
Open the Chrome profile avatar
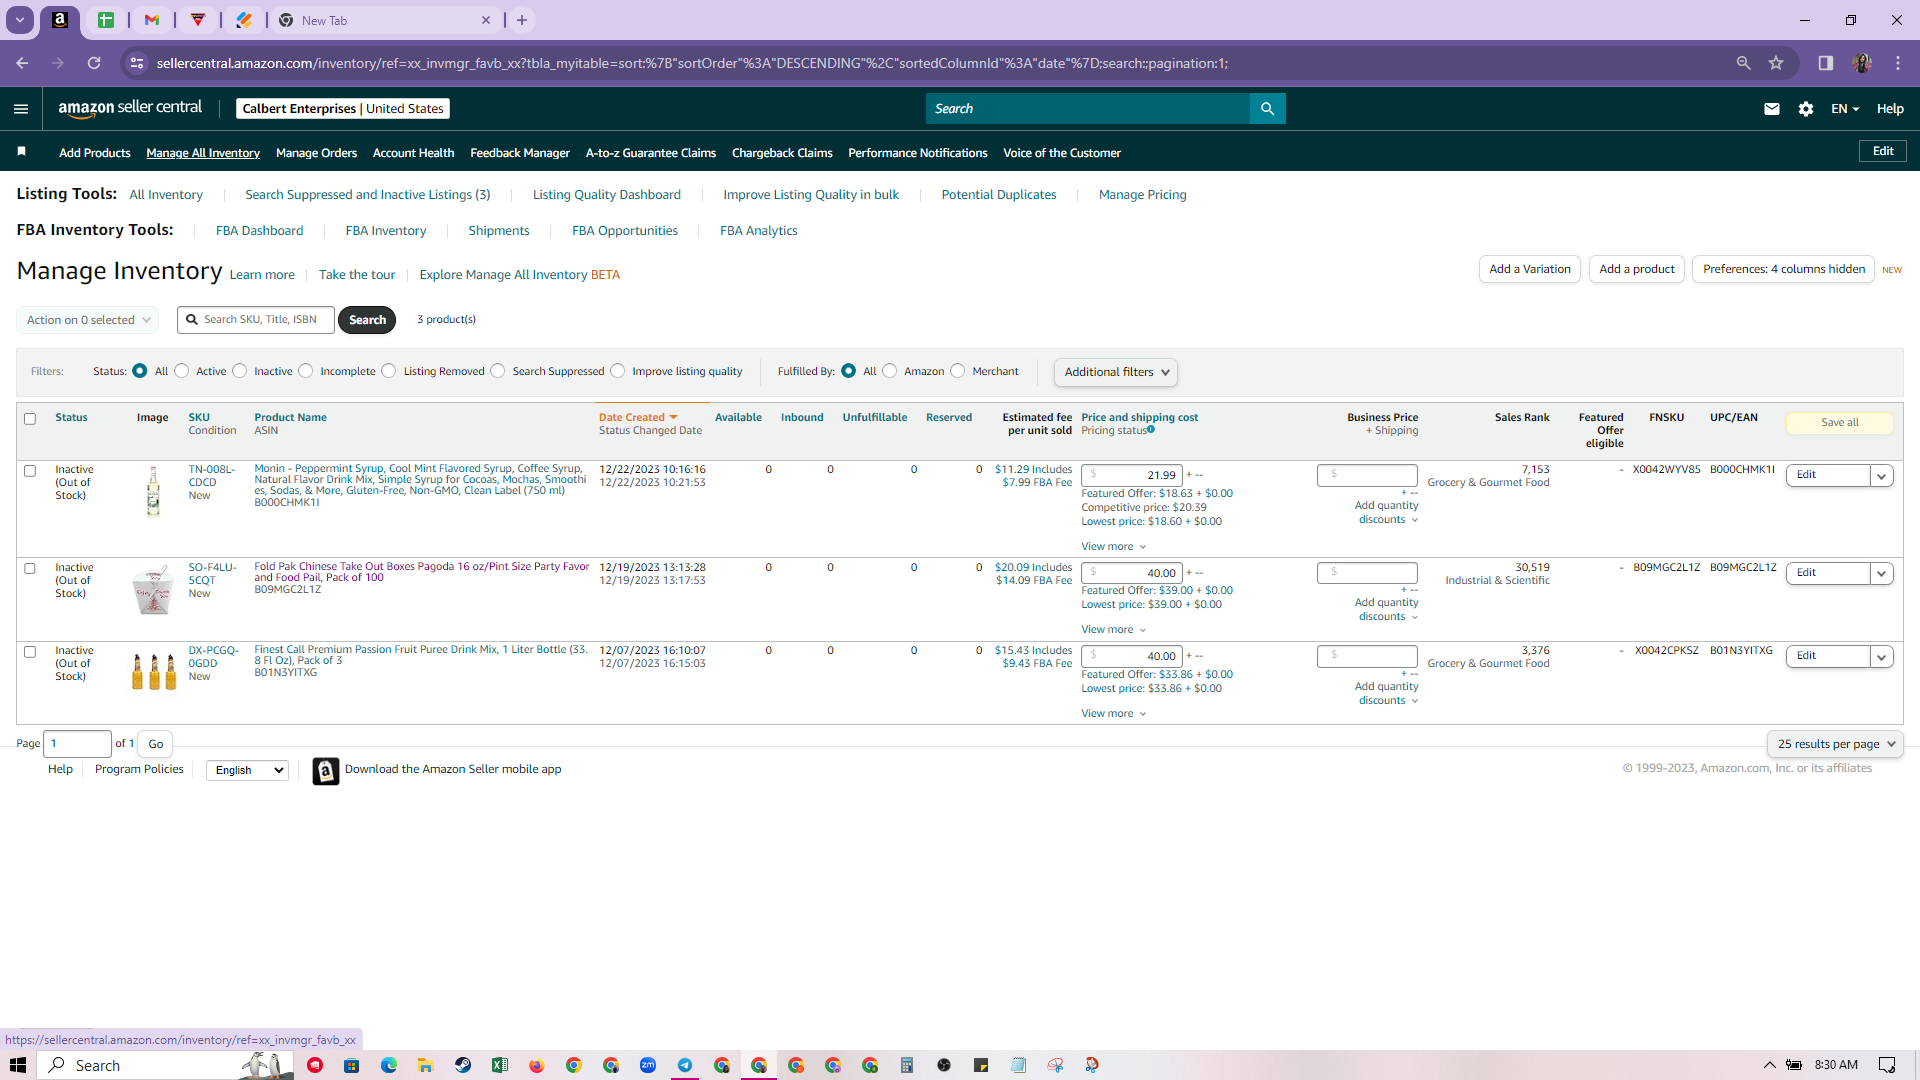click(x=1862, y=63)
